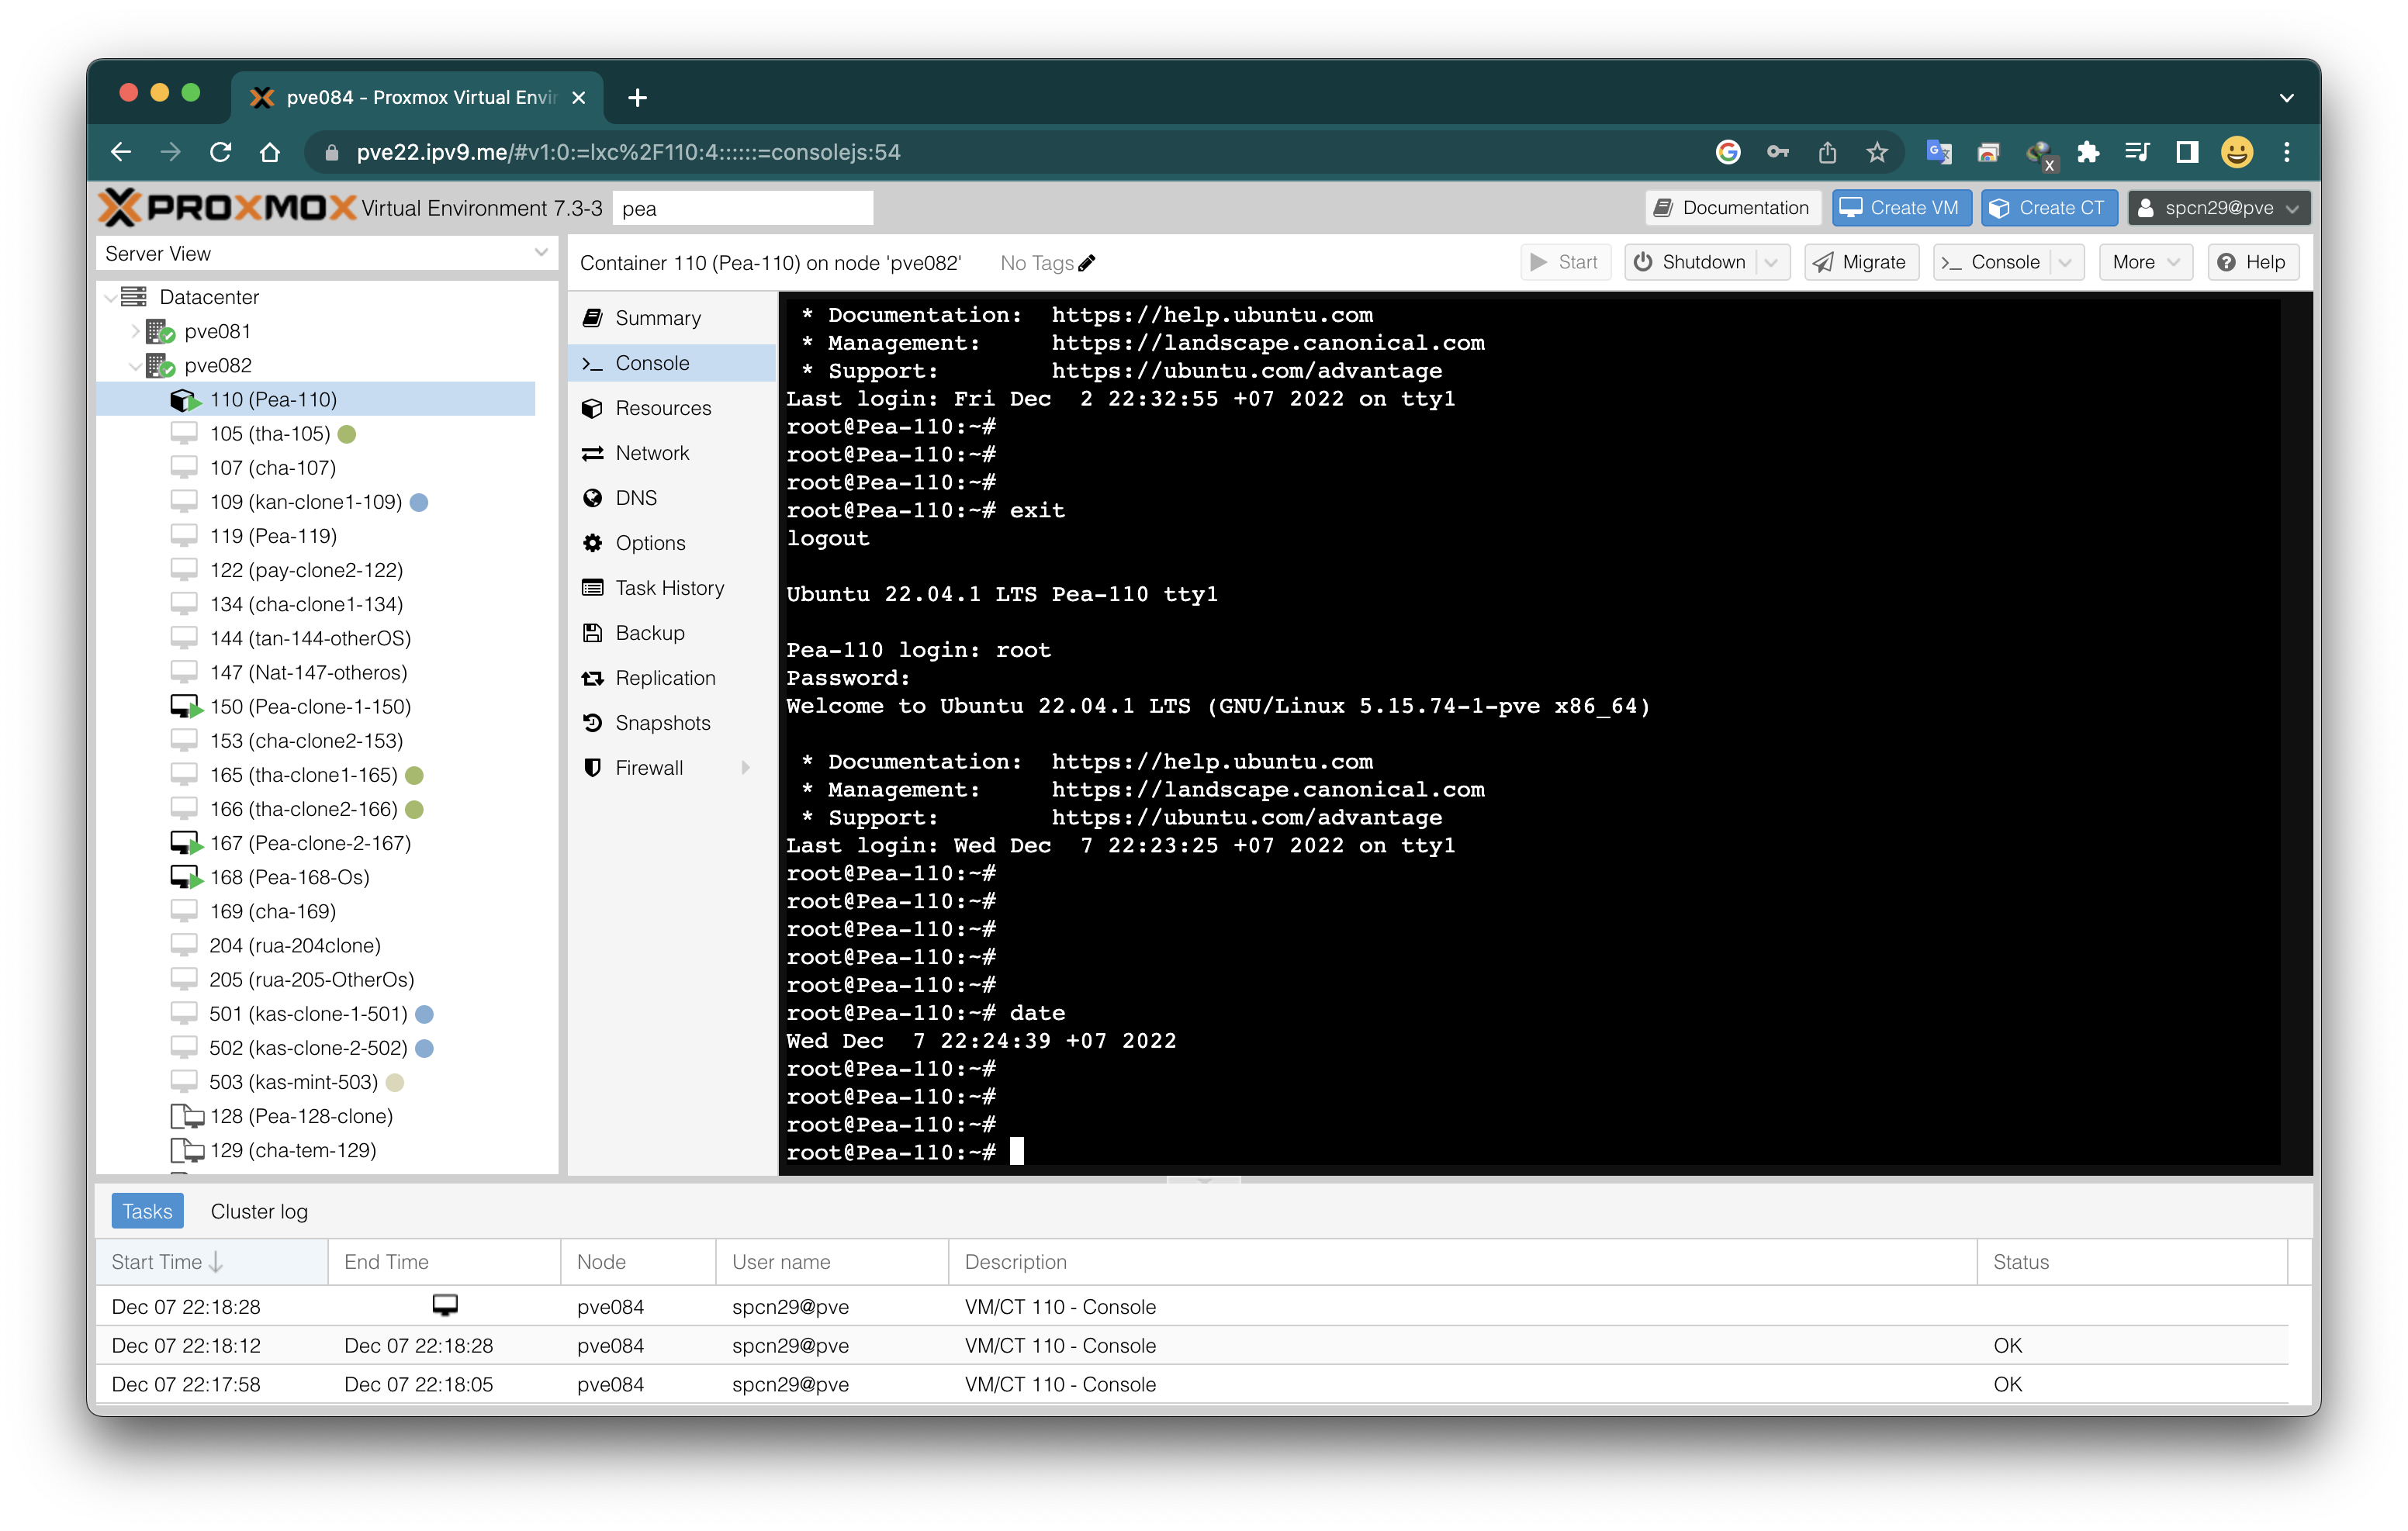The height and width of the screenshot is (1531, 2408).
Task: Click the Create VM button
Action: click(x=1901, y=208)
